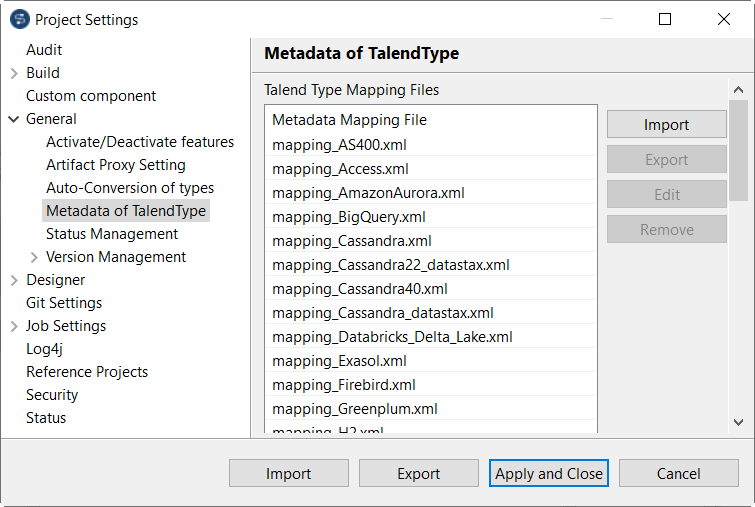Click the Talend app icon in title bar
The height and width of the screenshot is (507, 755).
pos(19,19)
